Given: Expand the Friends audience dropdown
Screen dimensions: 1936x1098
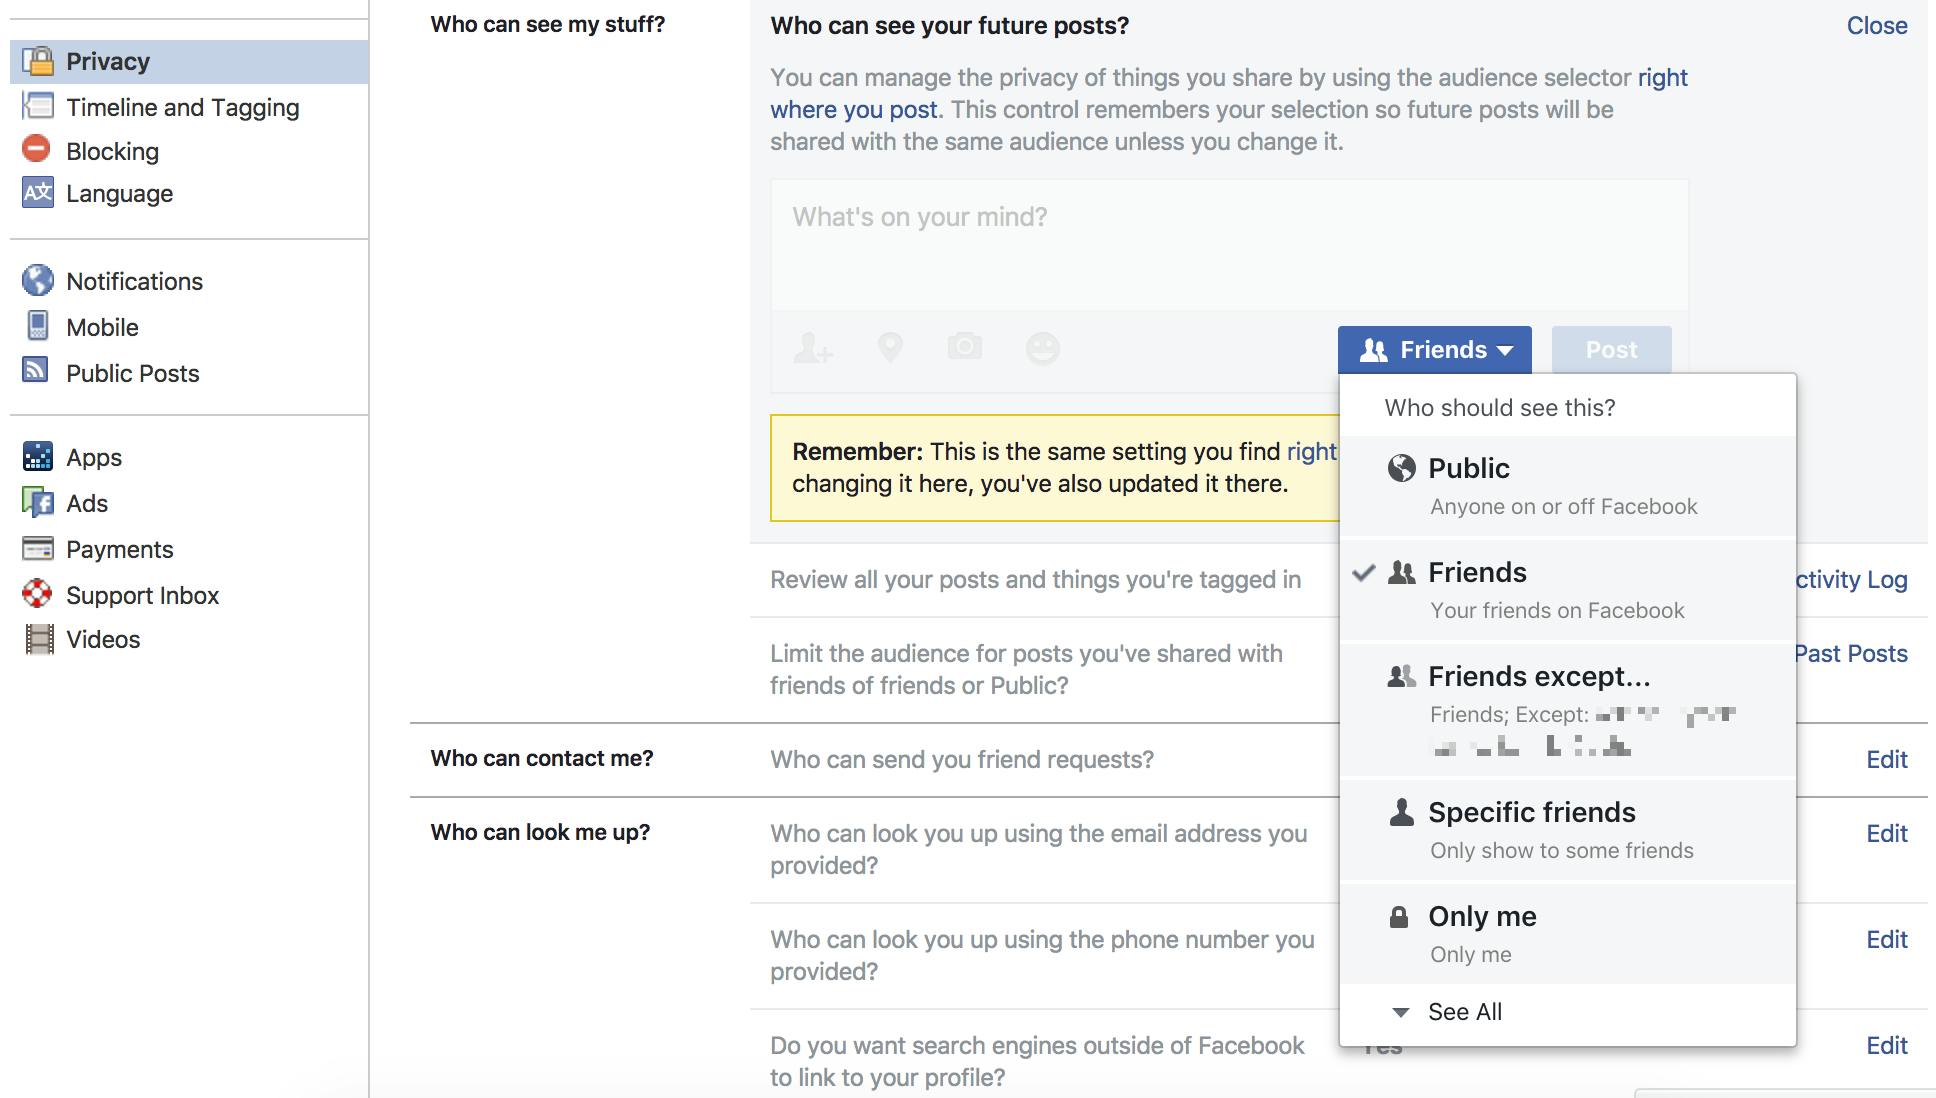Looking at the screenshot, I should pos(1435,350).
